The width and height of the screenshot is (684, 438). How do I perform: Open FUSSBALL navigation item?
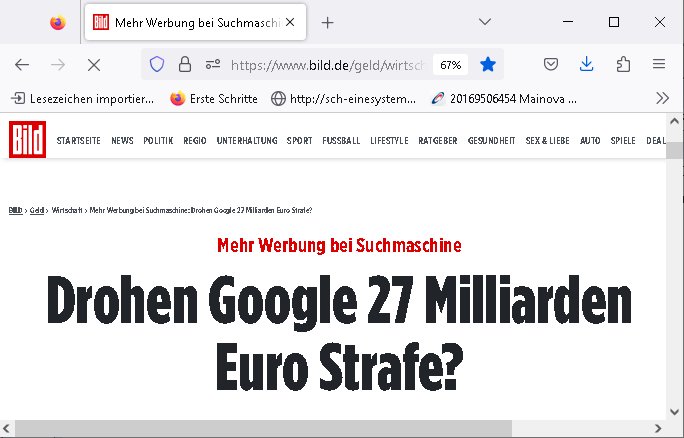point(341,140)
